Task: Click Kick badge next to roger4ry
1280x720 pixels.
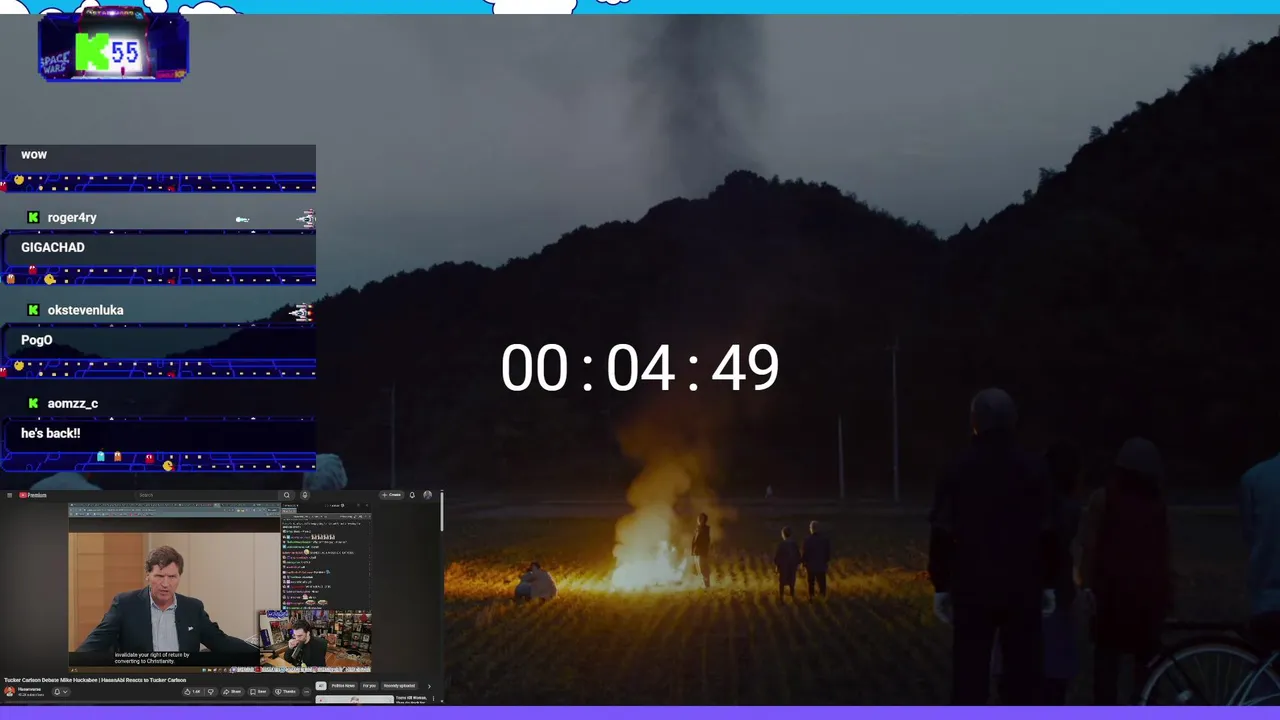Action: (33, 217)
